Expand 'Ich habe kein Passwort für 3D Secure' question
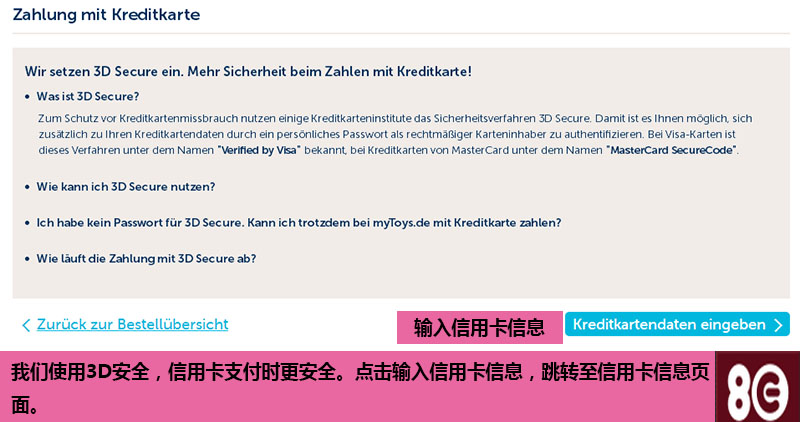 tap(298, 223)
